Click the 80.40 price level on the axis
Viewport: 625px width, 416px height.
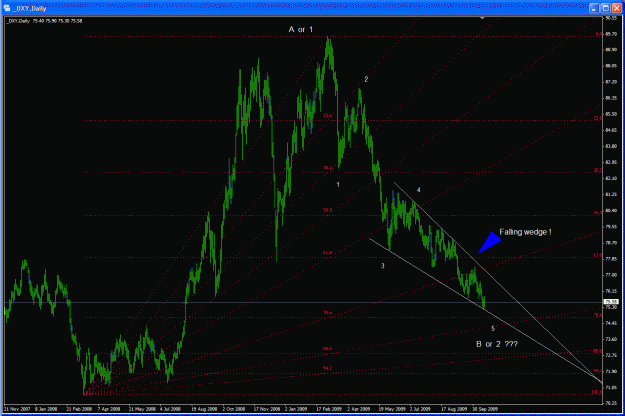[x=611, y=210]
